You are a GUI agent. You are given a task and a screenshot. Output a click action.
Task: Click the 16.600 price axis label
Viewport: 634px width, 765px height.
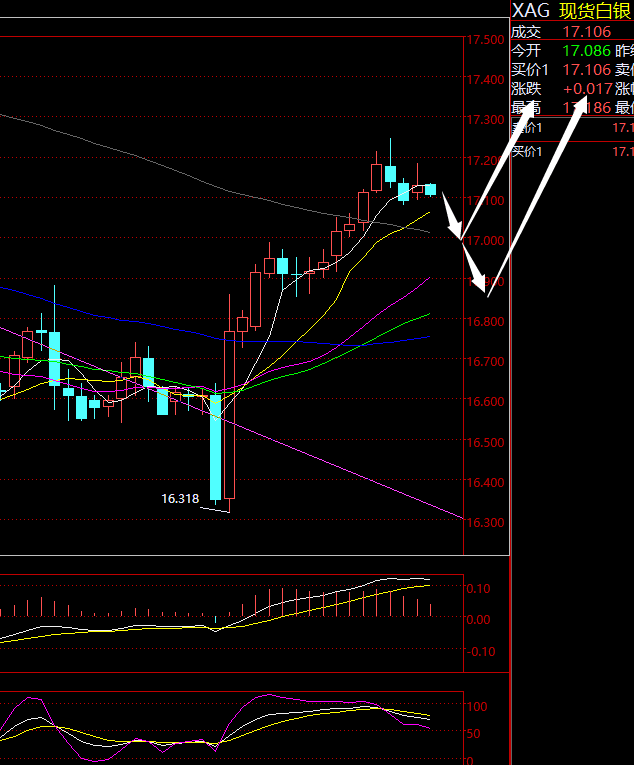point(485,402)
